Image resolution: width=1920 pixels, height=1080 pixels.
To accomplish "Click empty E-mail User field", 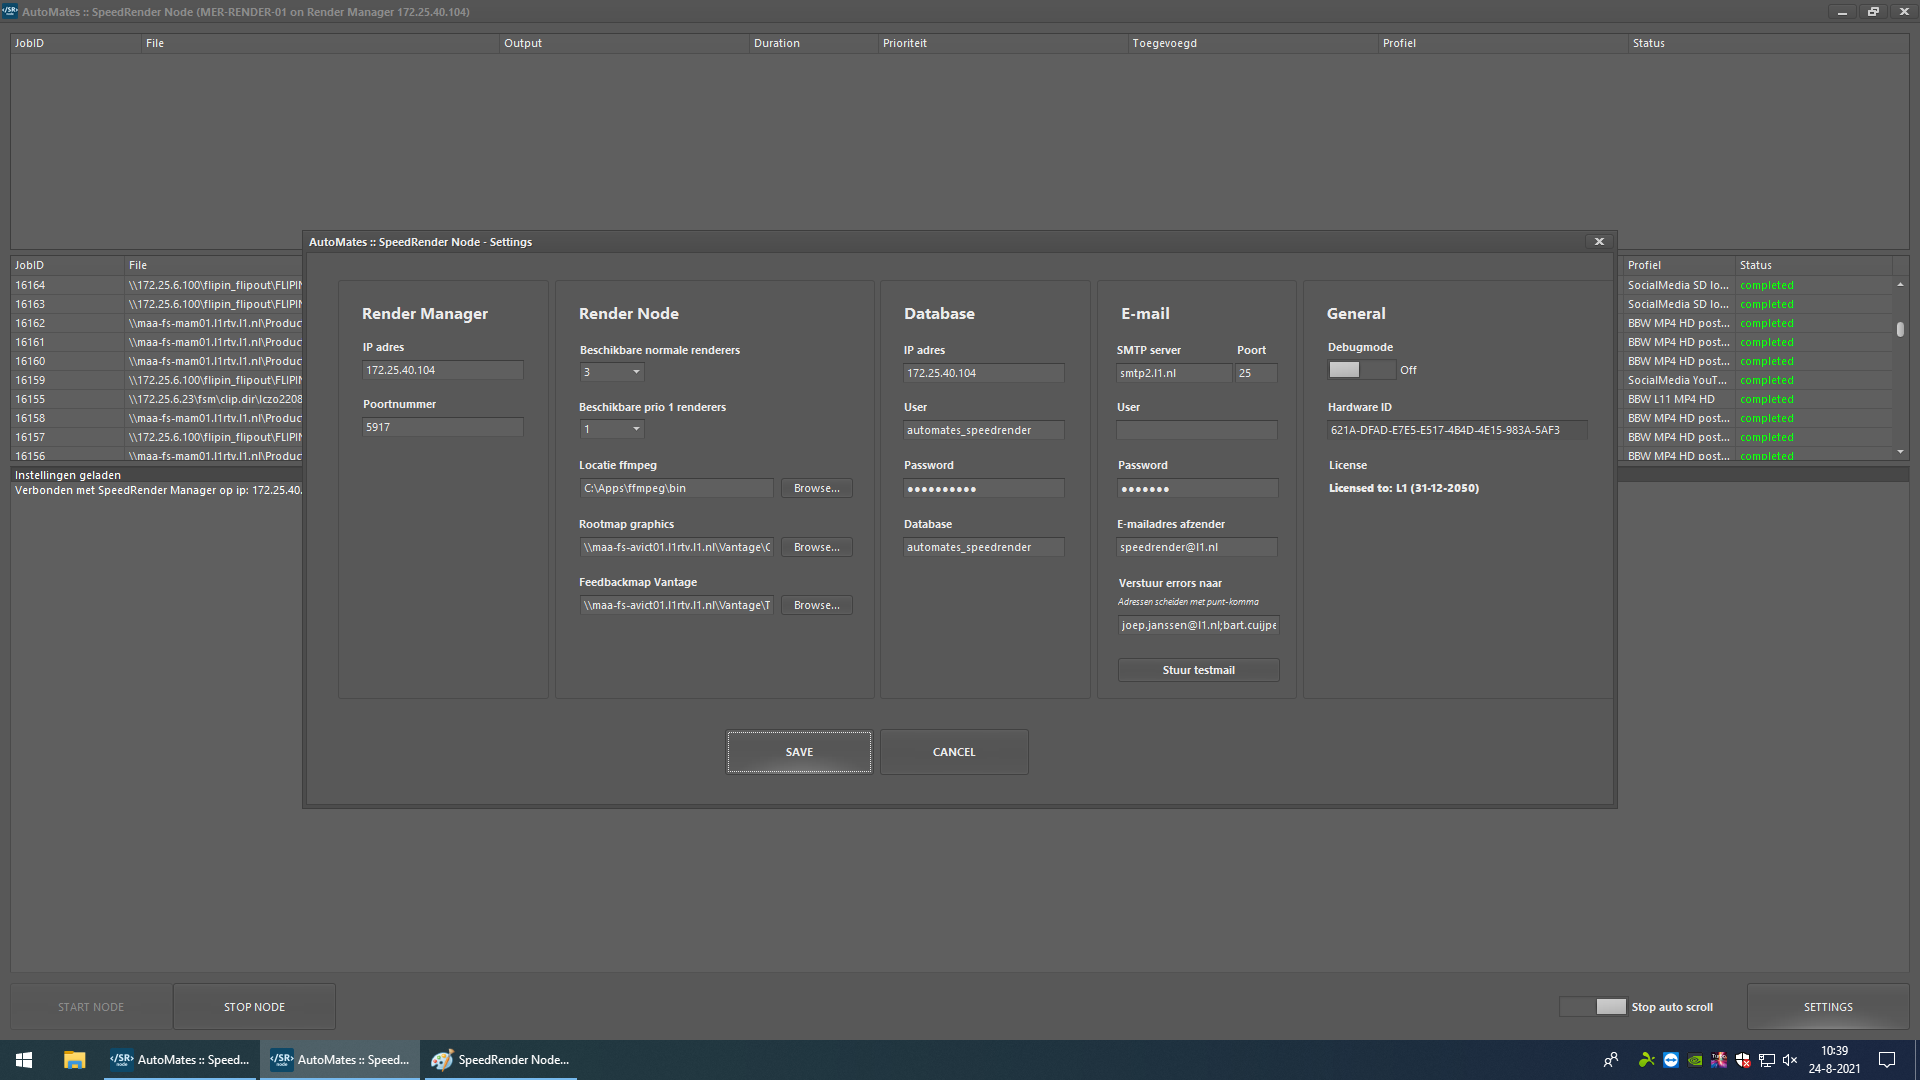I will 1197,430.
